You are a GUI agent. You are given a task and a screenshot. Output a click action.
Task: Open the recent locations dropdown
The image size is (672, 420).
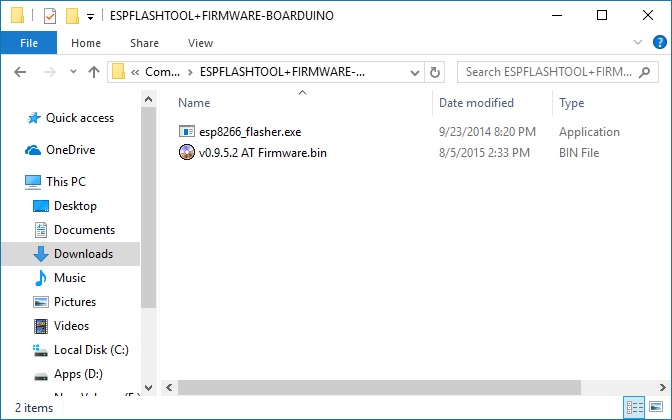[x=73, y=72]
